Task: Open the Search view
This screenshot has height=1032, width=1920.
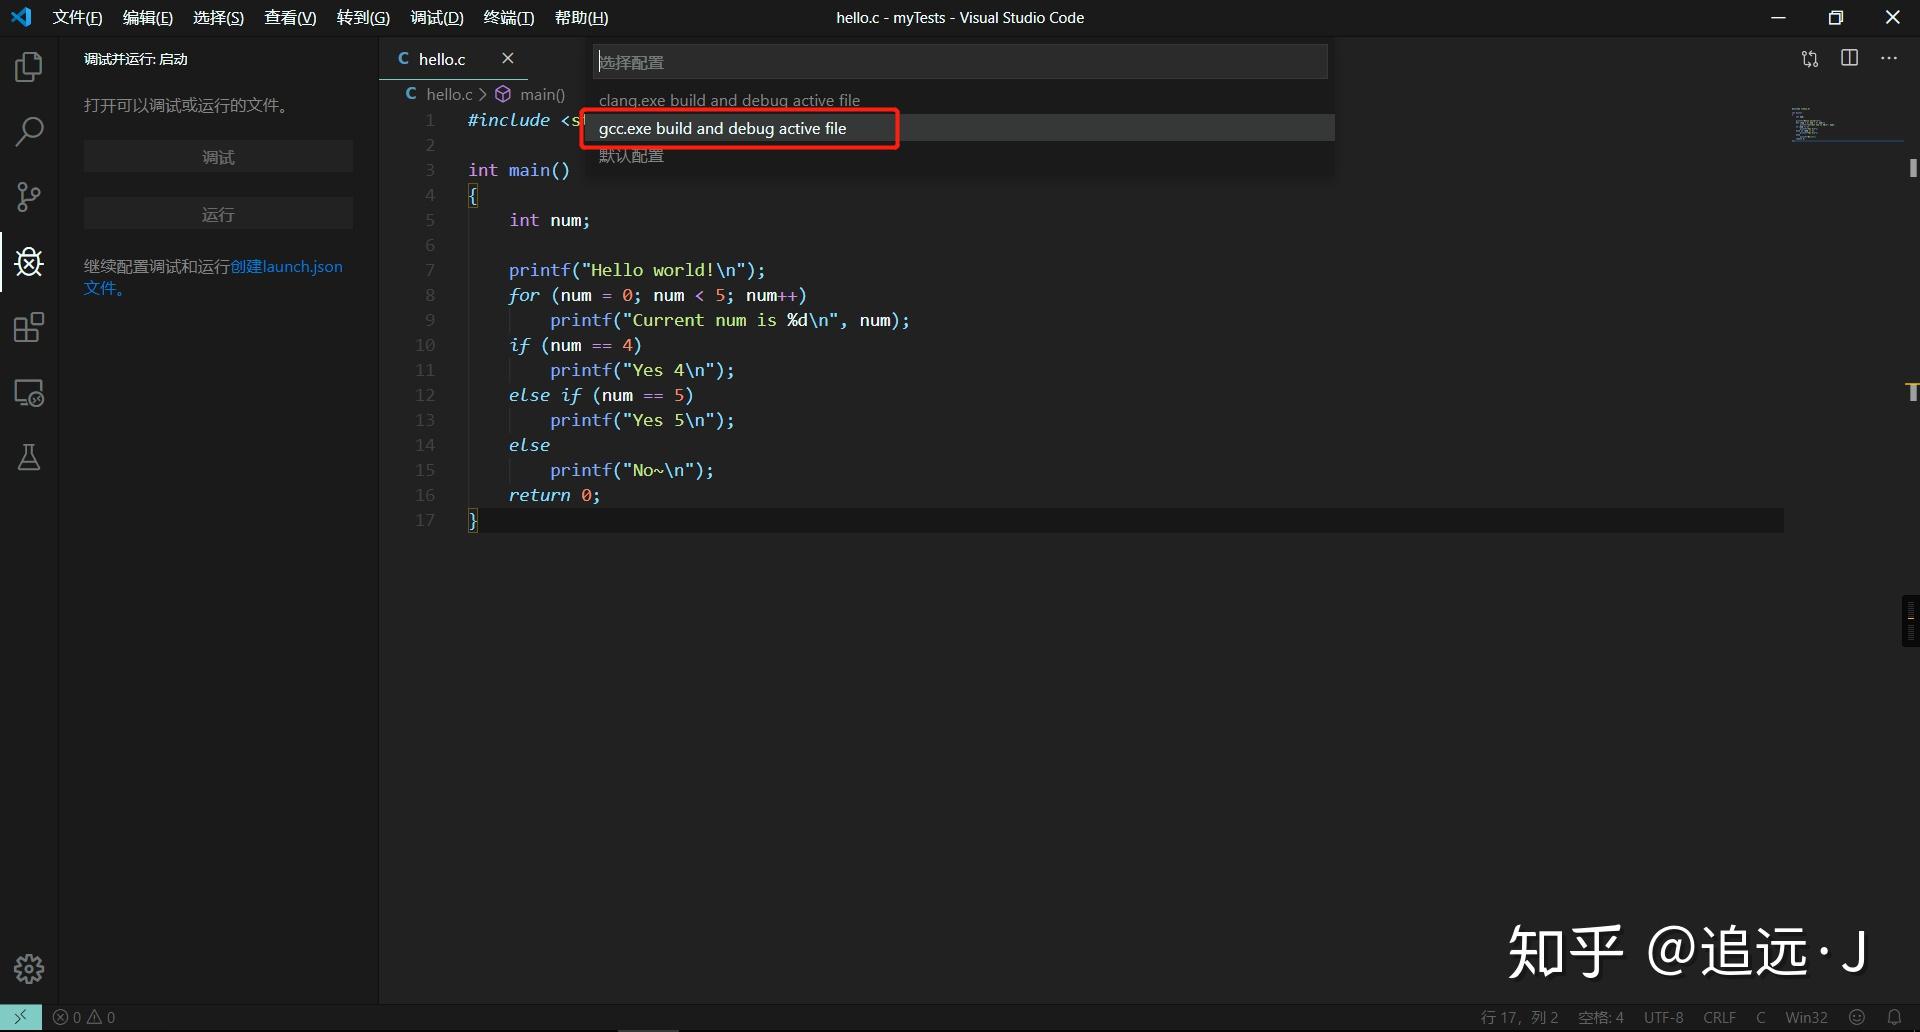Action: 28,131
